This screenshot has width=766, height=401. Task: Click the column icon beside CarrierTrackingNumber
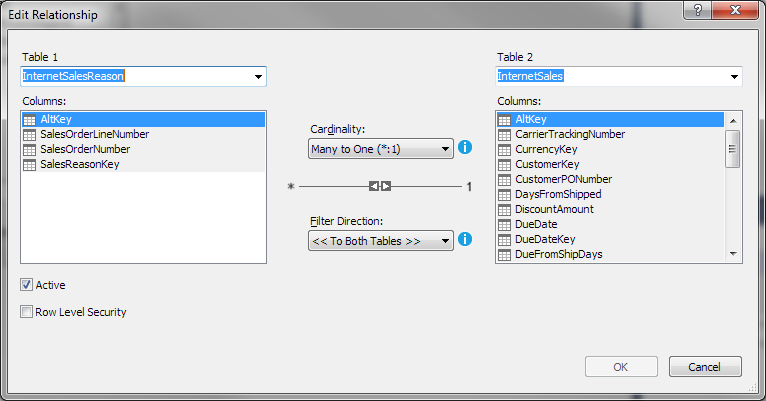504,135
